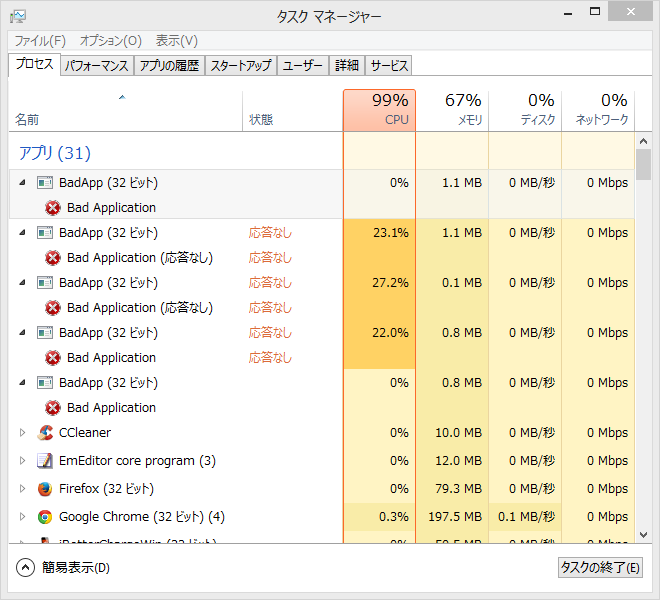Click window icon of BadApp at 23.1% CPU
This screenshot has width=660, height=600.
(45, 232)
